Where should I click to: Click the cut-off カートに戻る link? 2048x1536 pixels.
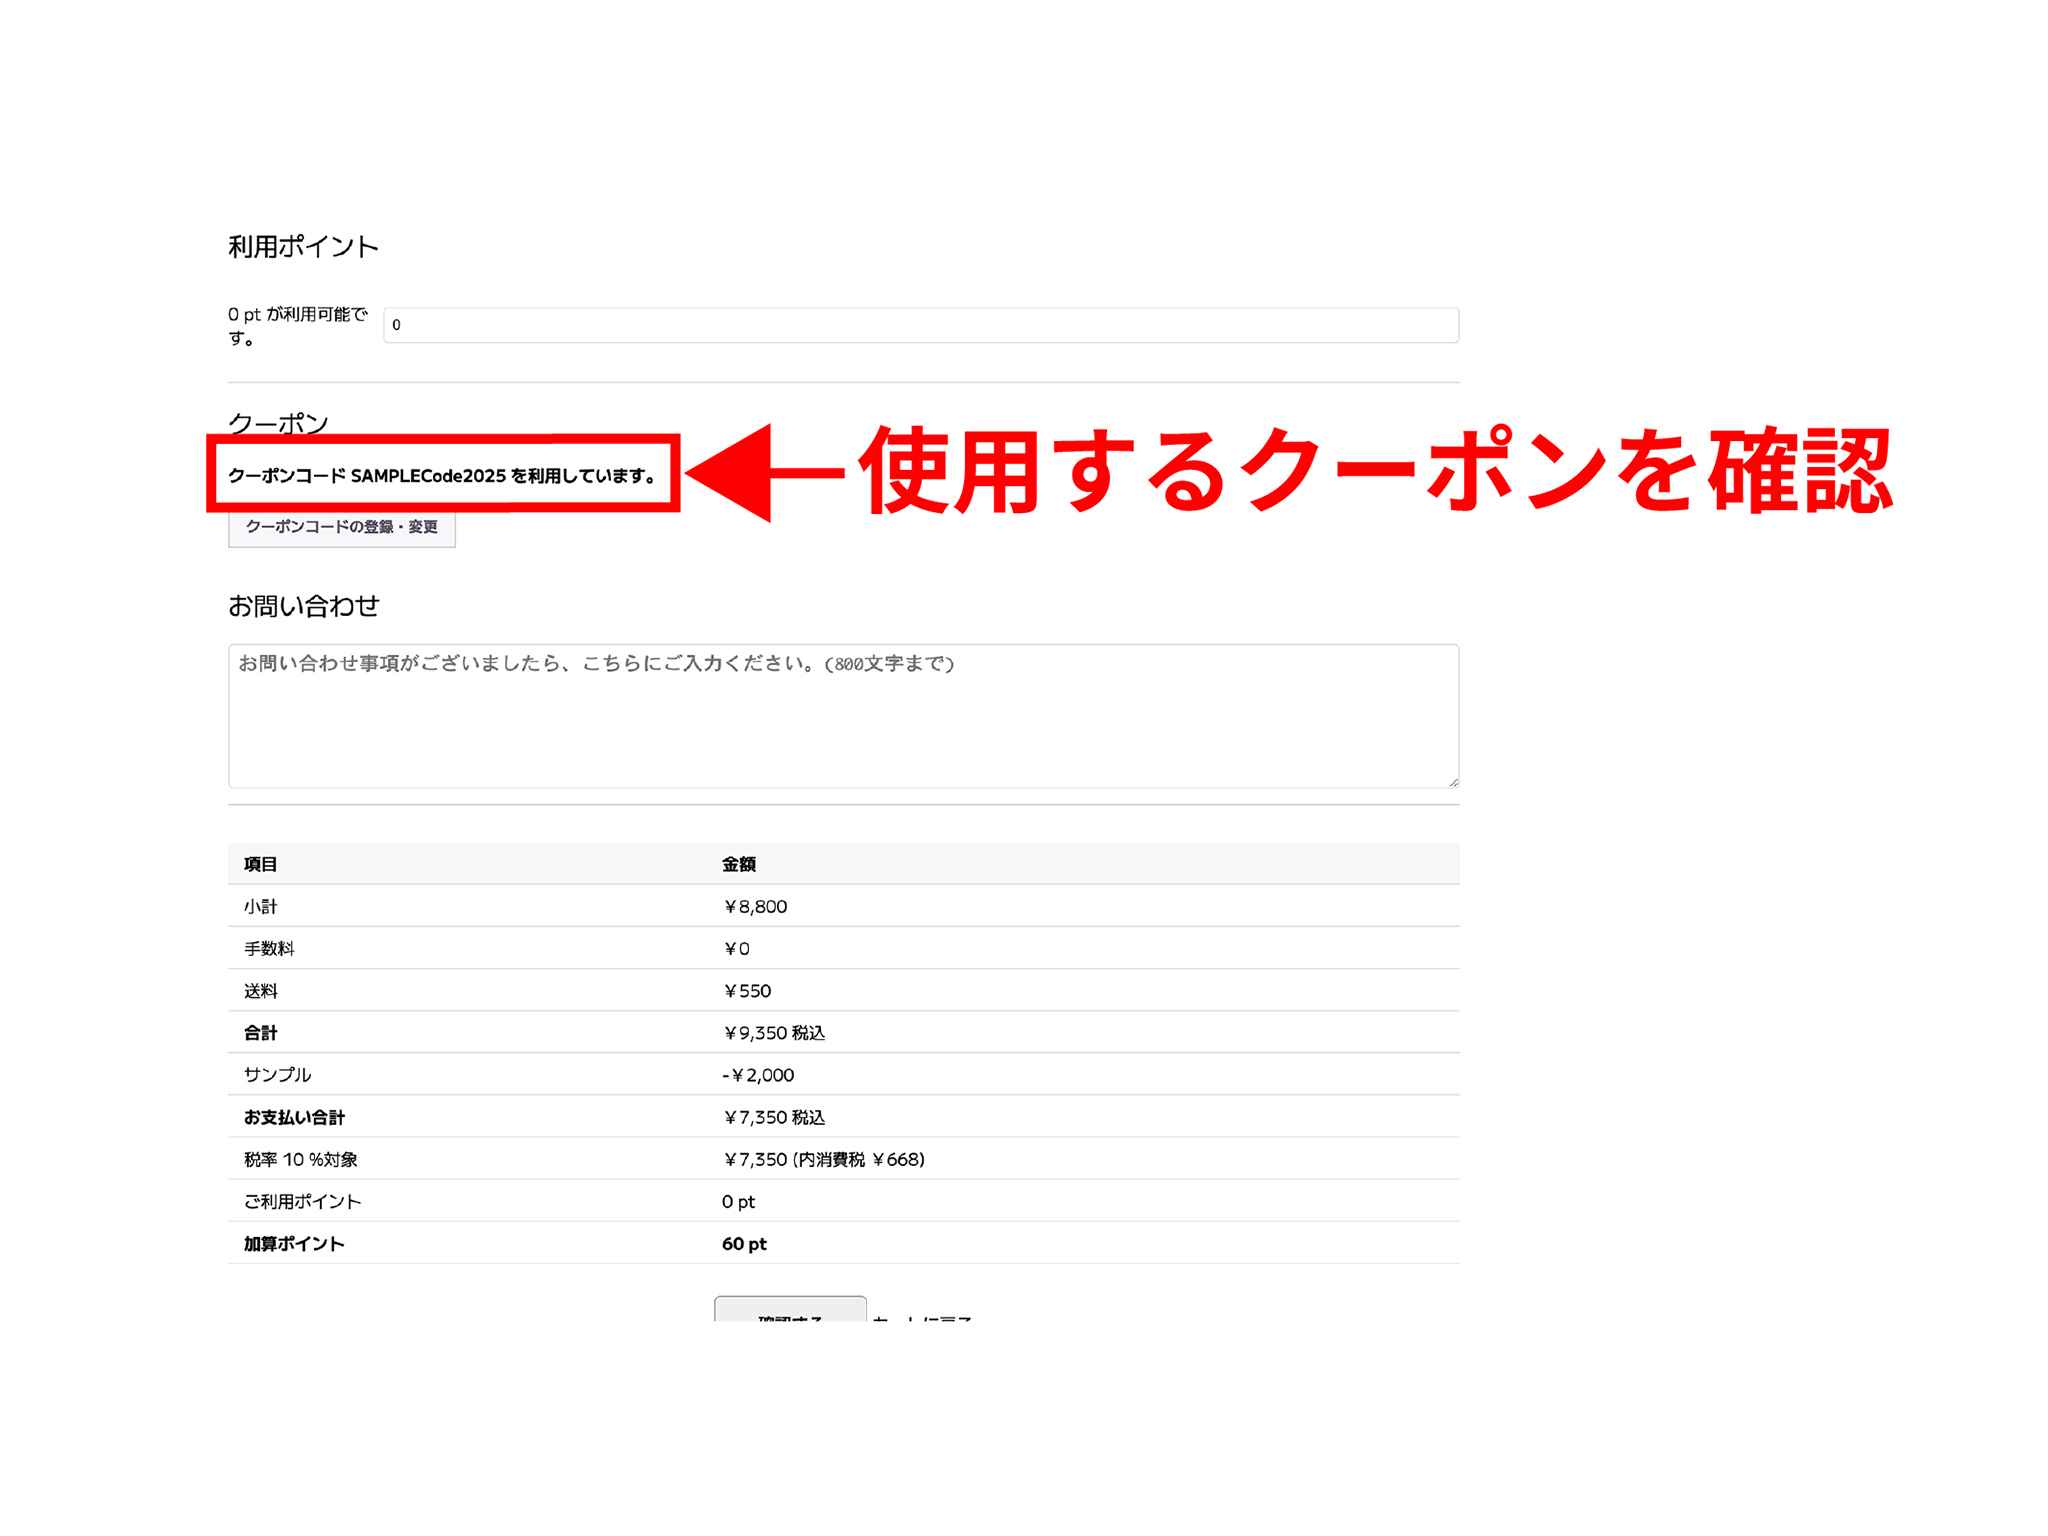click(921, 1318)
